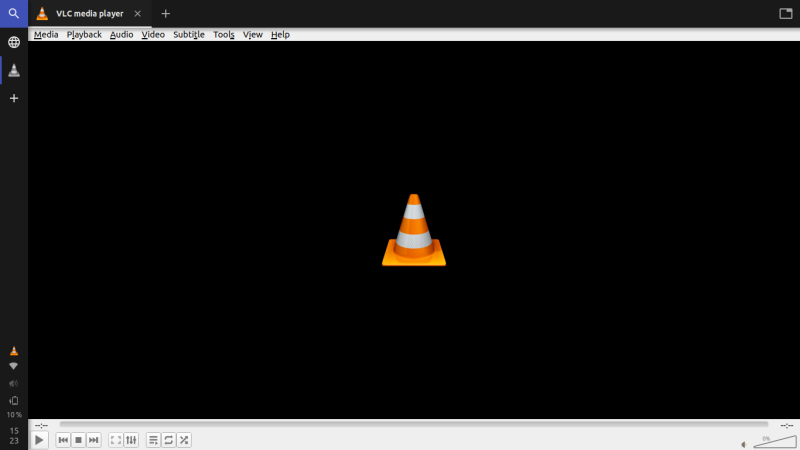Mute audio via speaker icon

point(744,444)
